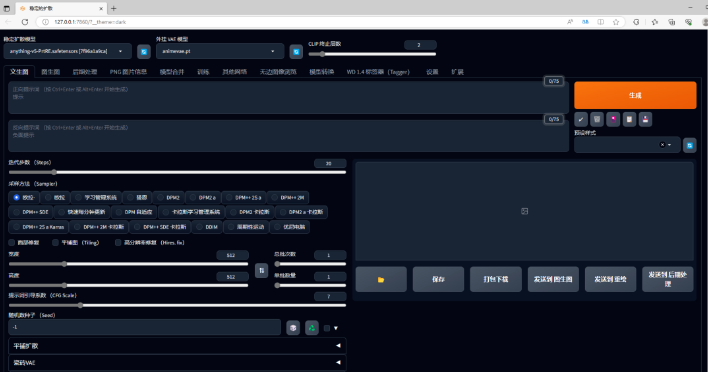The height and width of the screenshot is (372, 708).
Task: Click the site info icon beside URL
Action: pos(45,22)
